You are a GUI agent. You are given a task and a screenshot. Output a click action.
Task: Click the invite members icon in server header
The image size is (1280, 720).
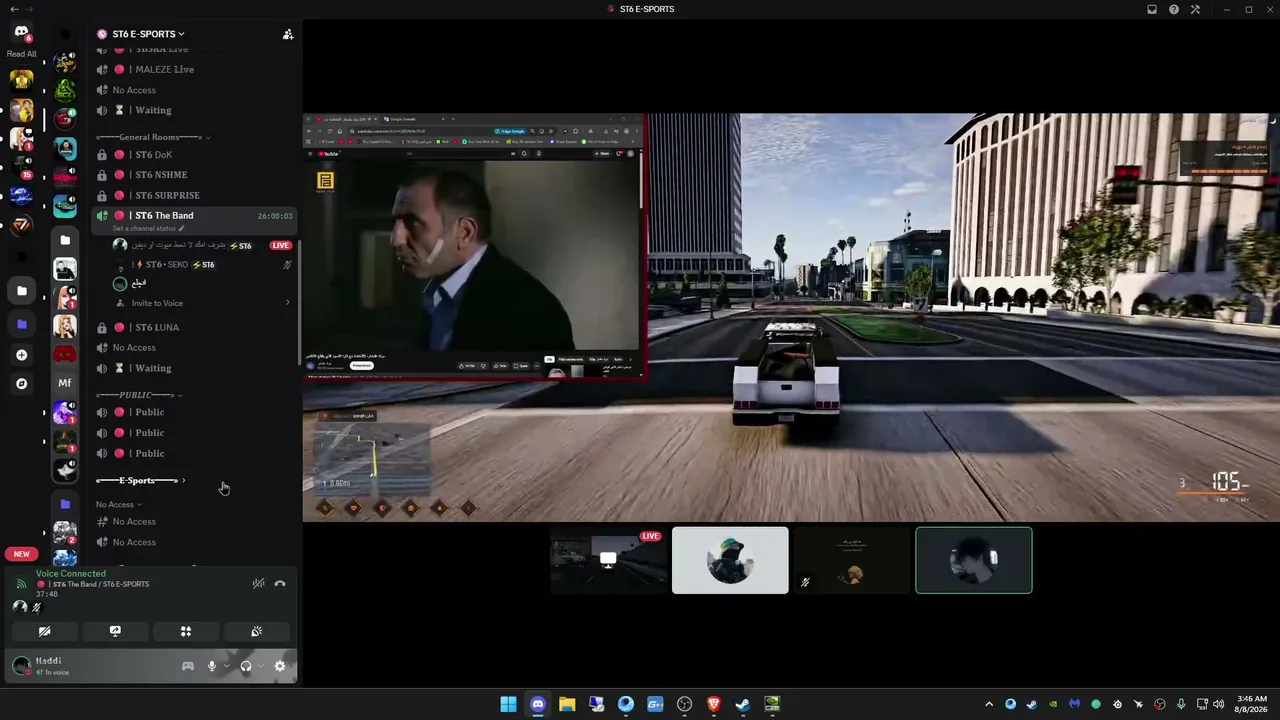pos(288,34)
